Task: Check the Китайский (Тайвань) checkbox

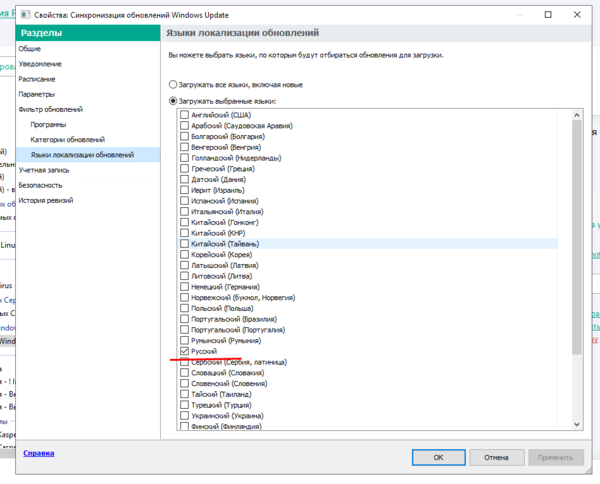Action: (184, 243)
